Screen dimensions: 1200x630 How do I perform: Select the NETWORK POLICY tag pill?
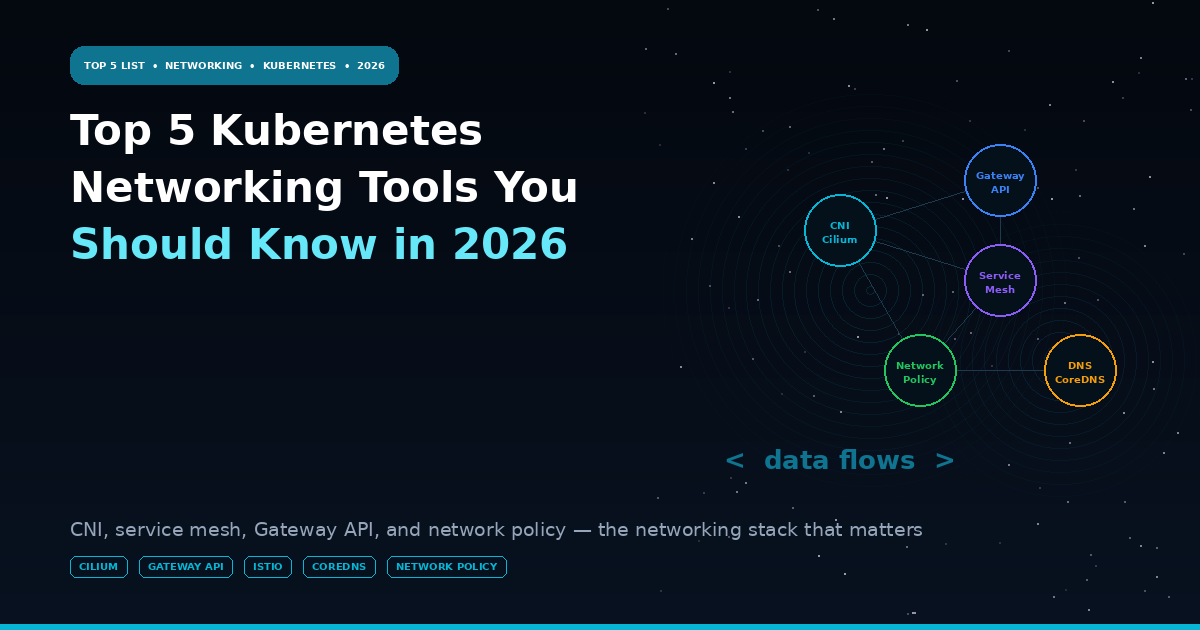[447, 567]
